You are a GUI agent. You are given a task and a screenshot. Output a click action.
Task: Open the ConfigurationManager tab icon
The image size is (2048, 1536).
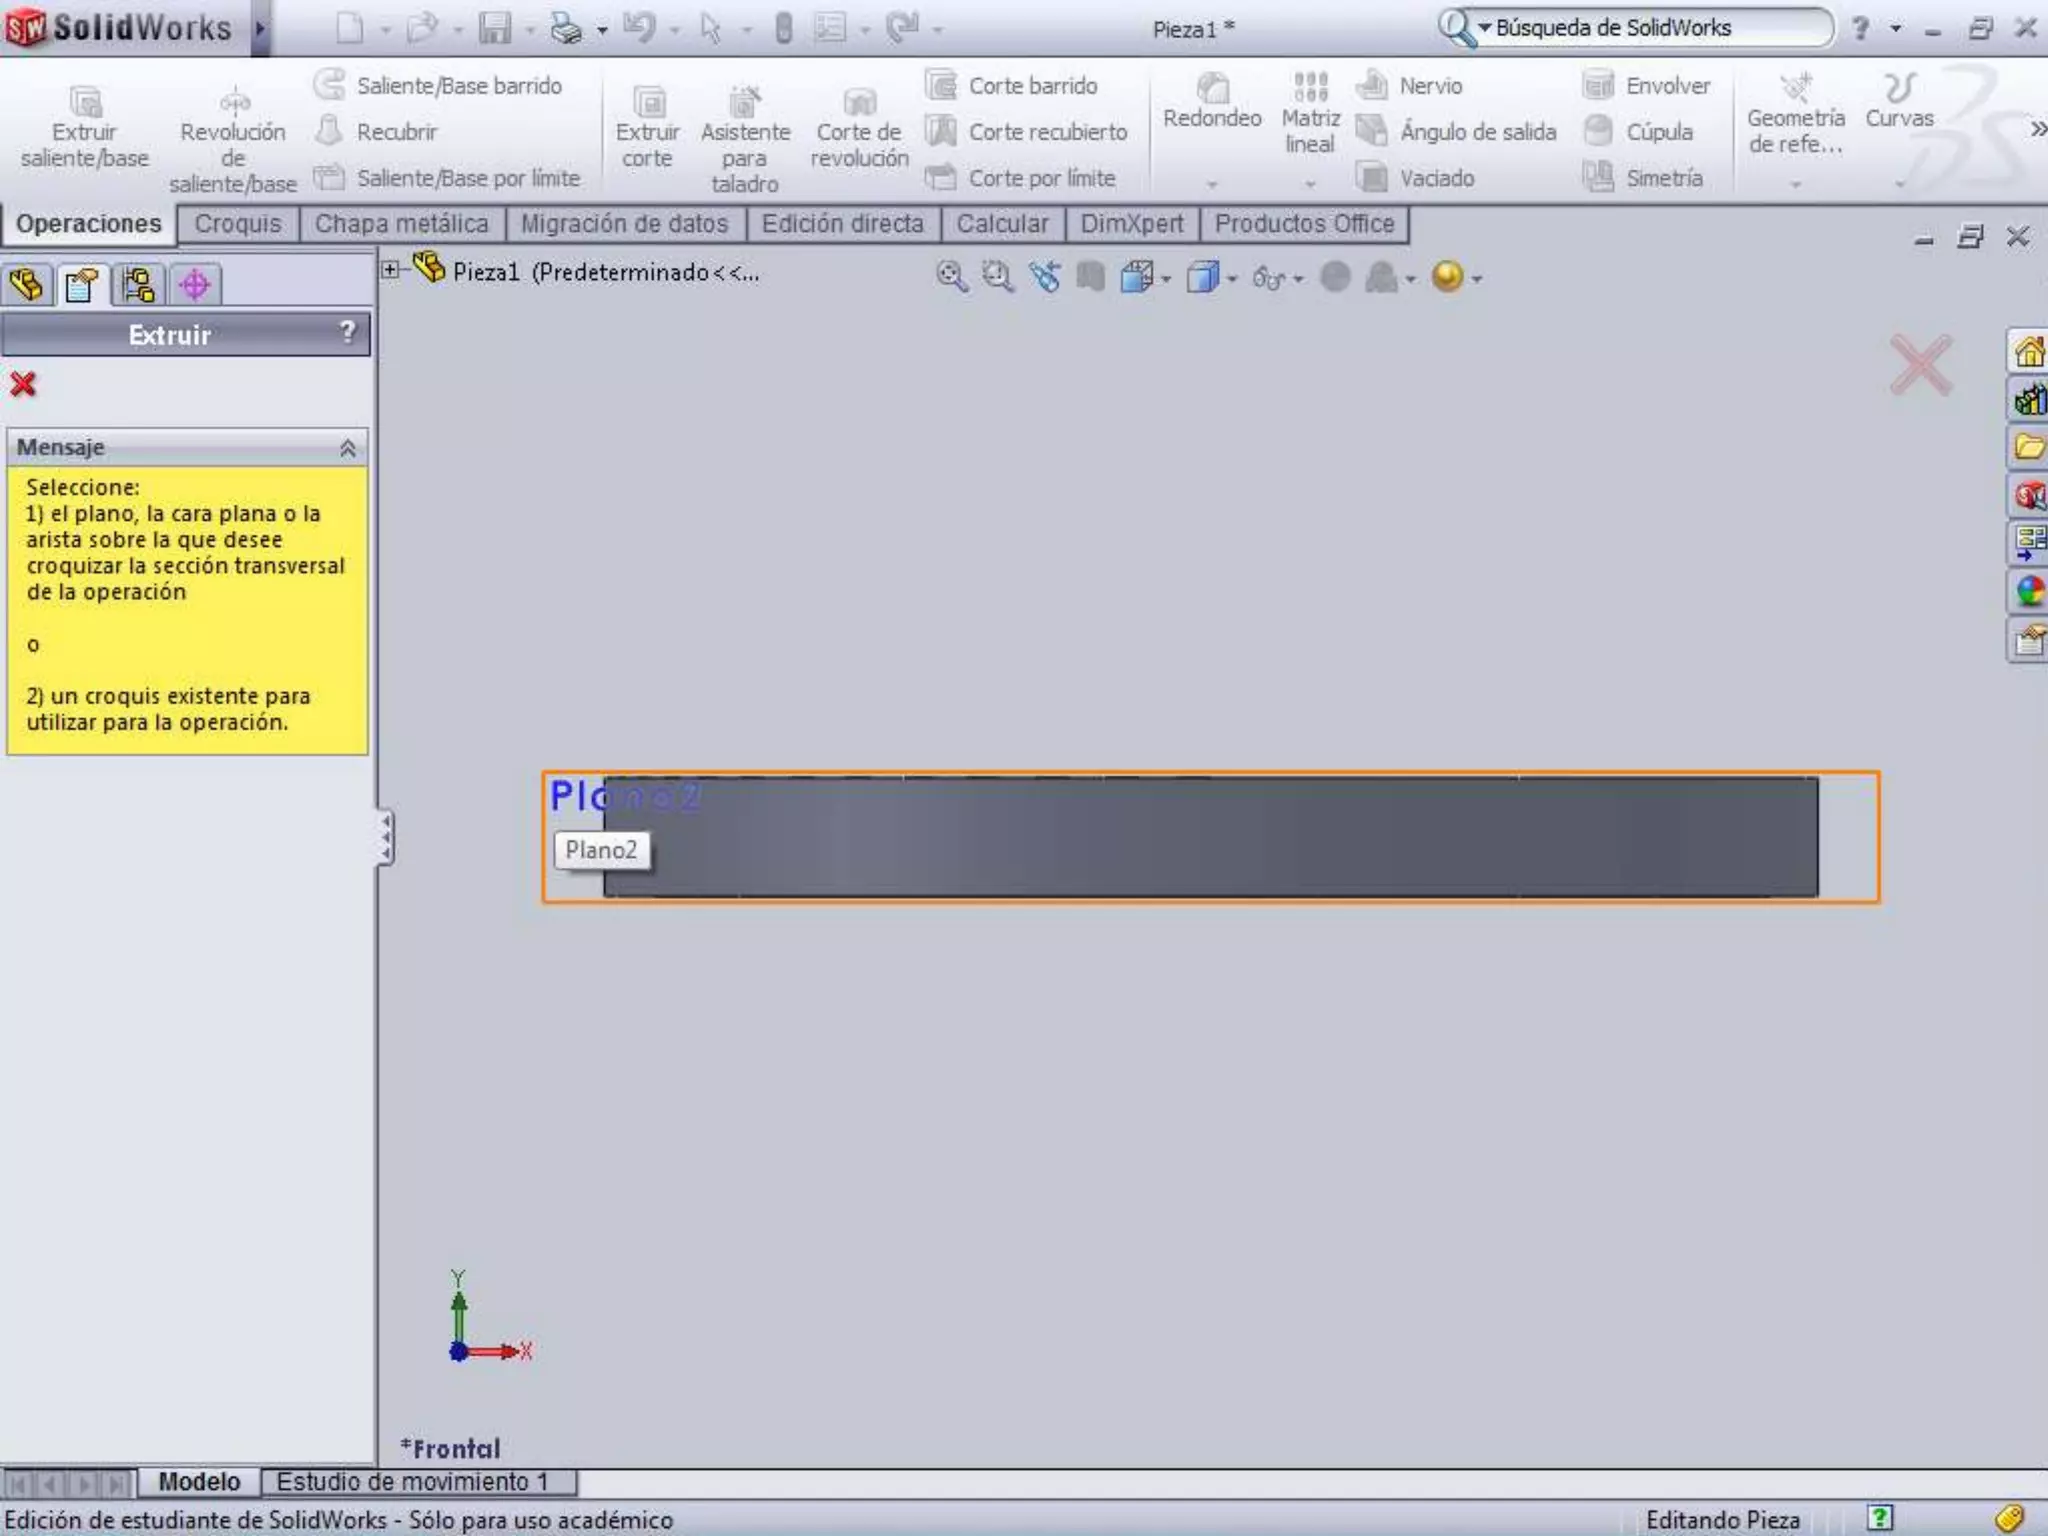click(x=138, y=285)
